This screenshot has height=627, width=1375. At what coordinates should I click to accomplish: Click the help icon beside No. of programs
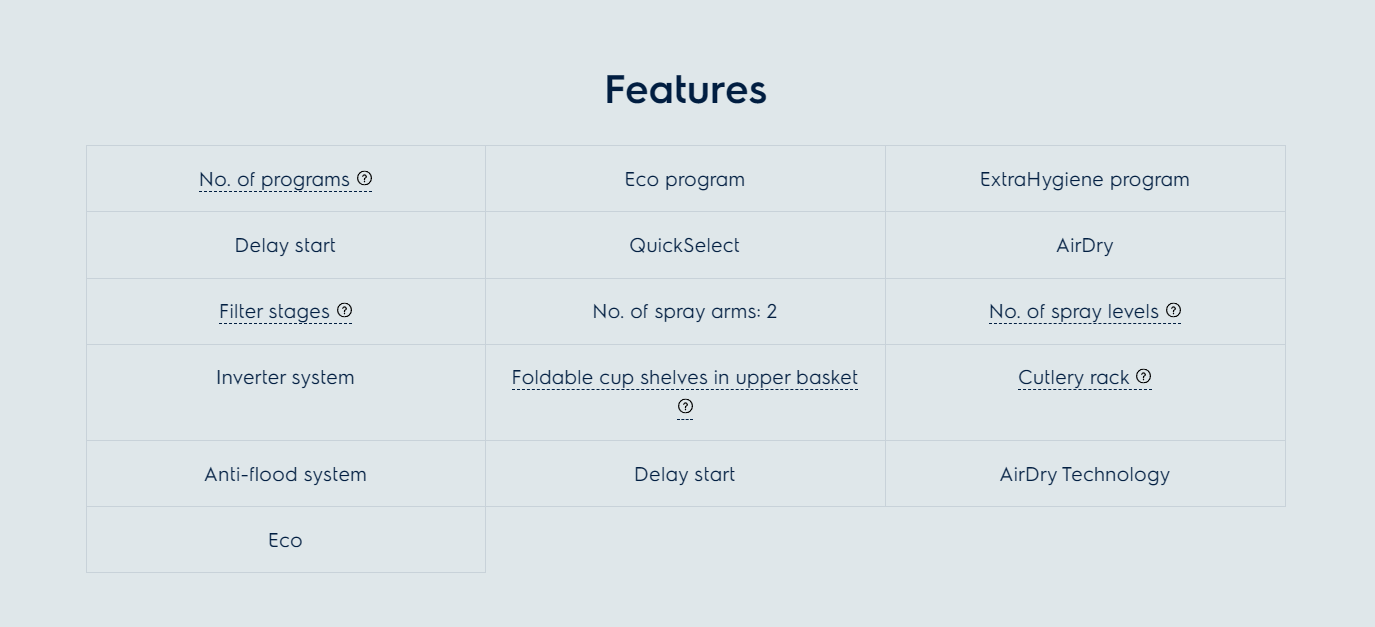tap(365, 178)
